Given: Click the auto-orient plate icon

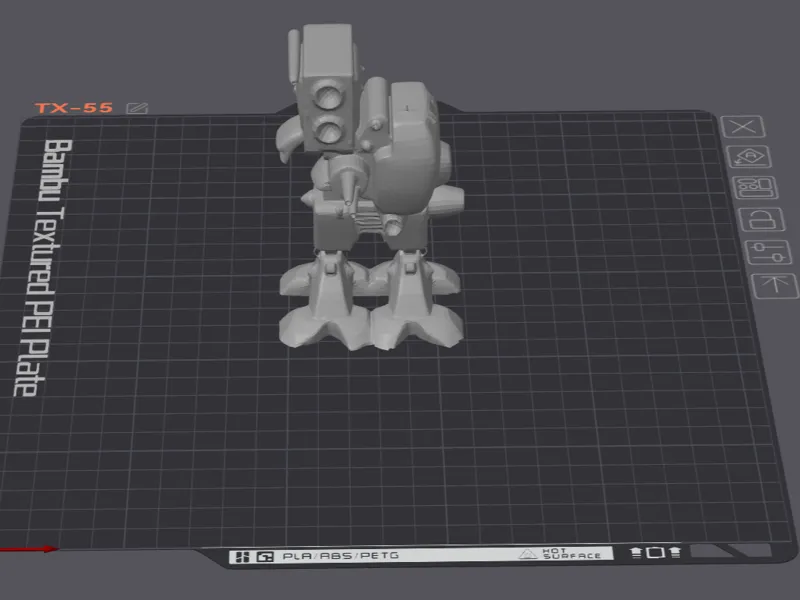Looking at the screenshot, I should tap(748, 157).
